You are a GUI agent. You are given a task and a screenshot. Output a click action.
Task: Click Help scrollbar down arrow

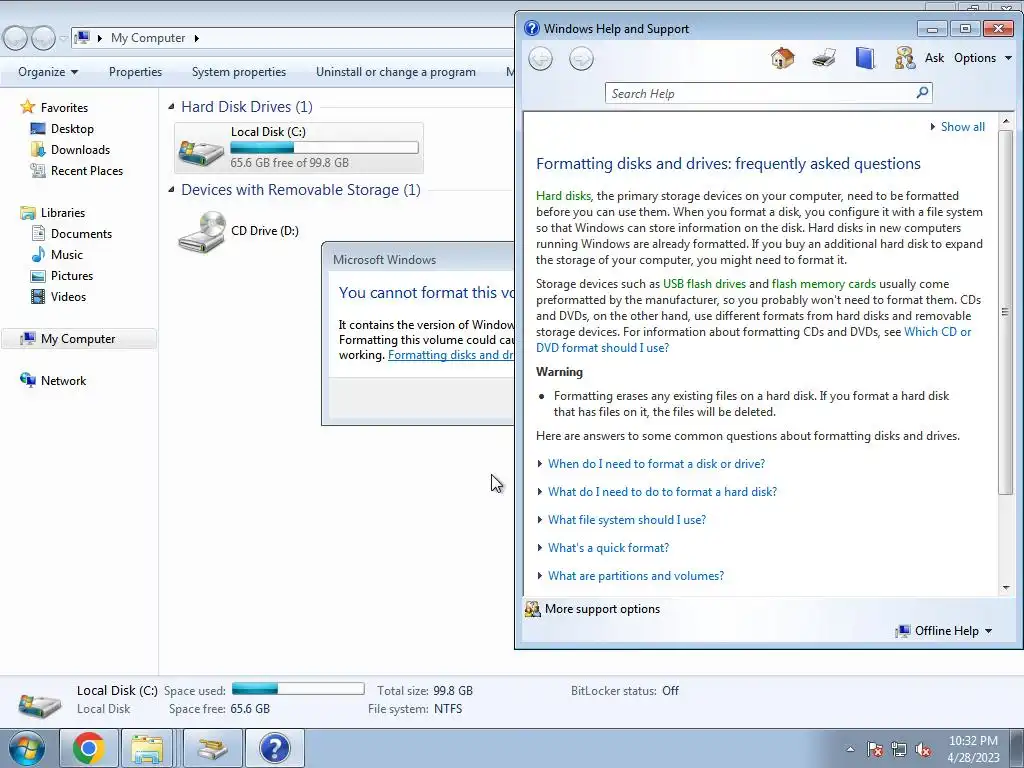1006,588
